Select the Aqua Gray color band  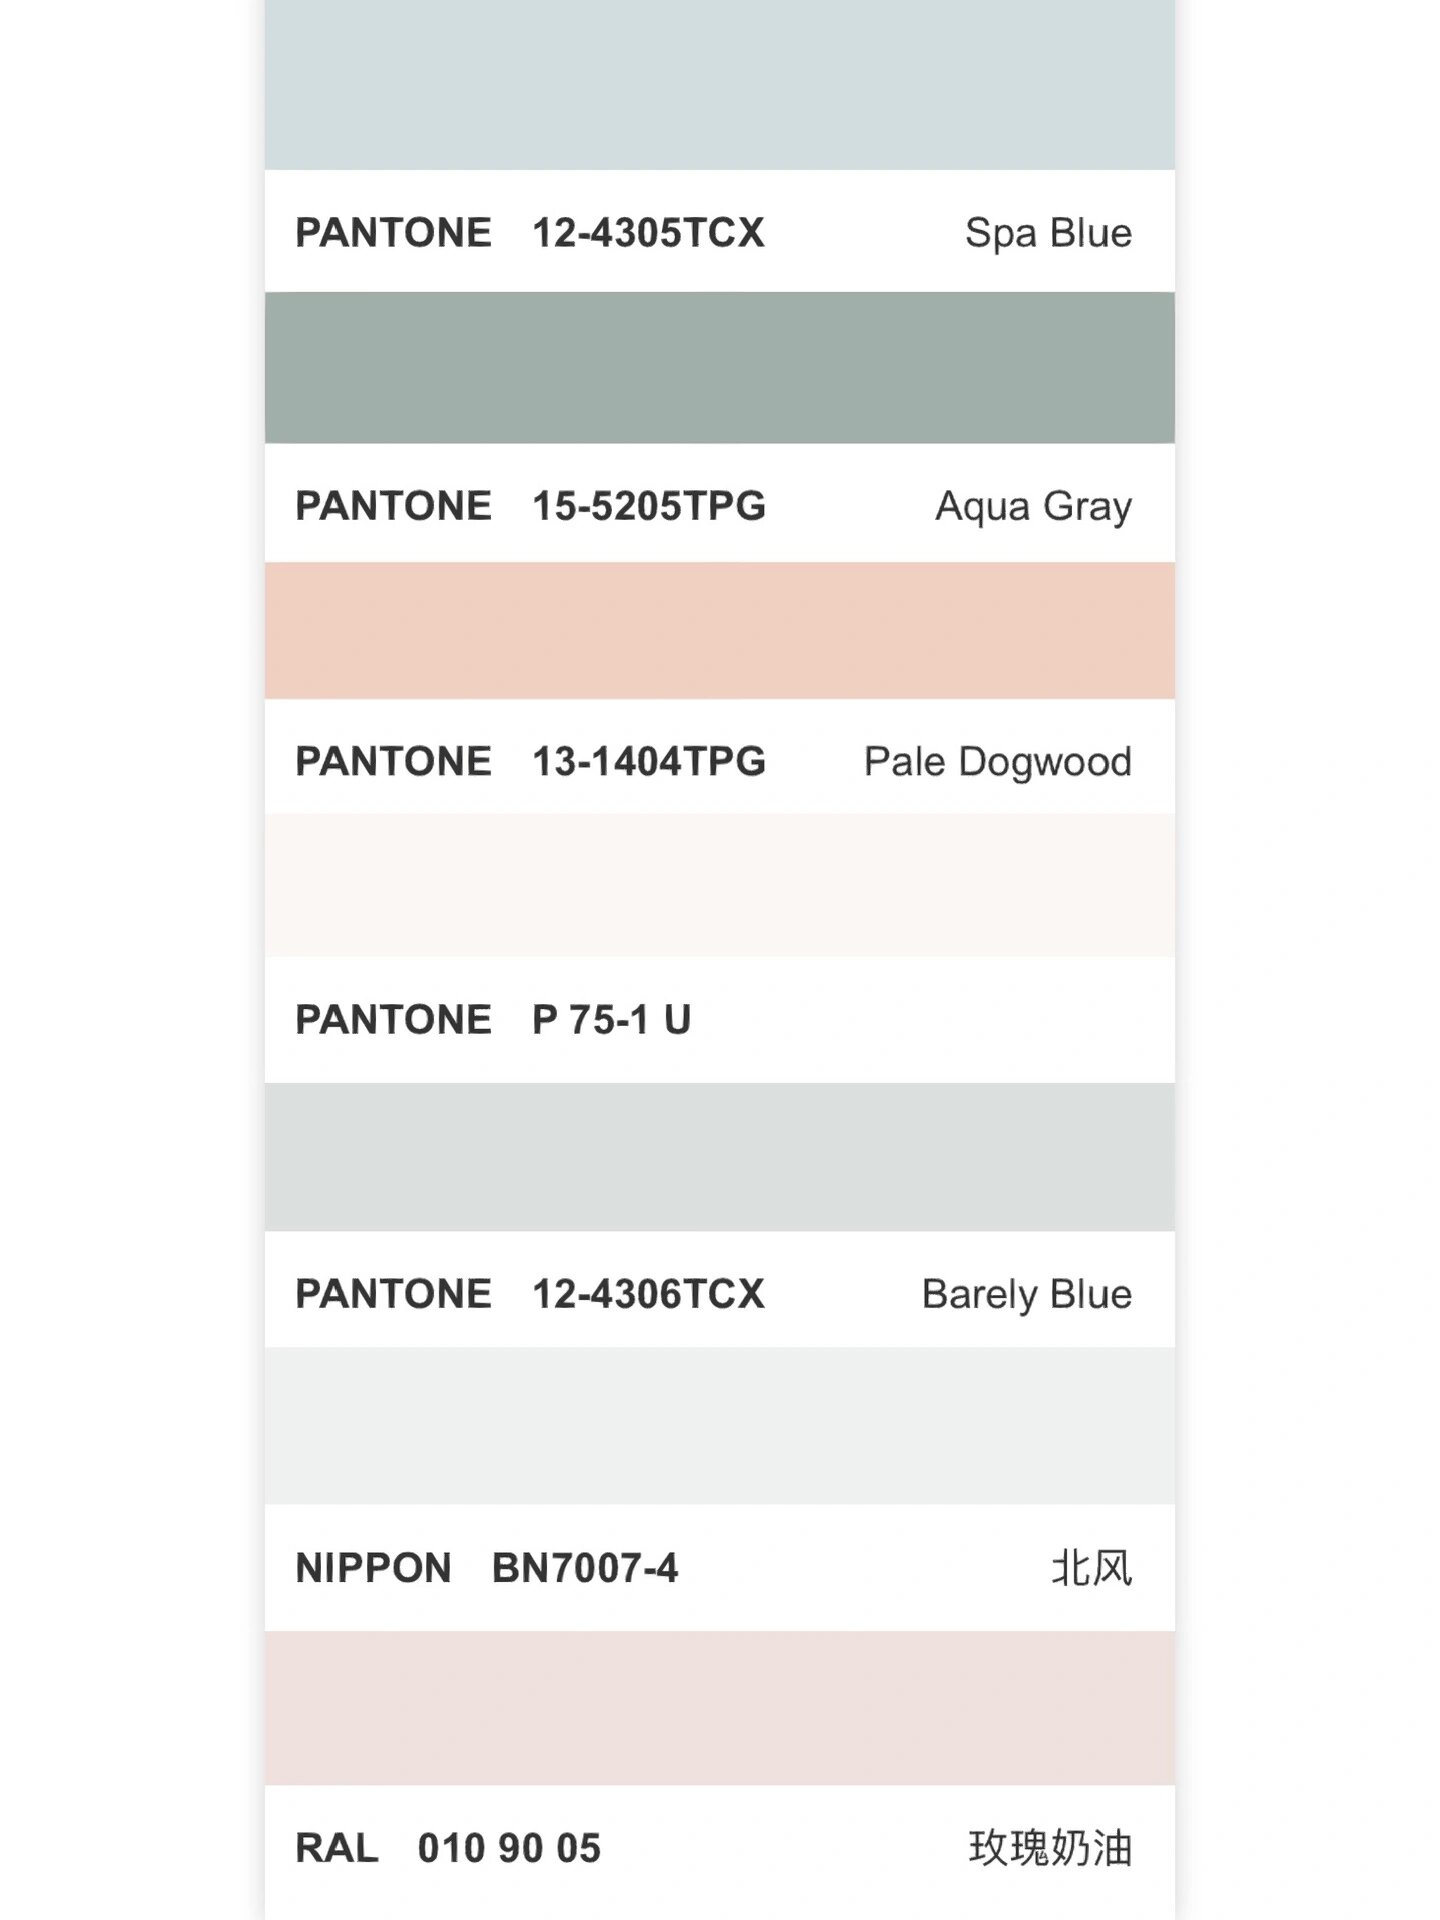[719, 367]
